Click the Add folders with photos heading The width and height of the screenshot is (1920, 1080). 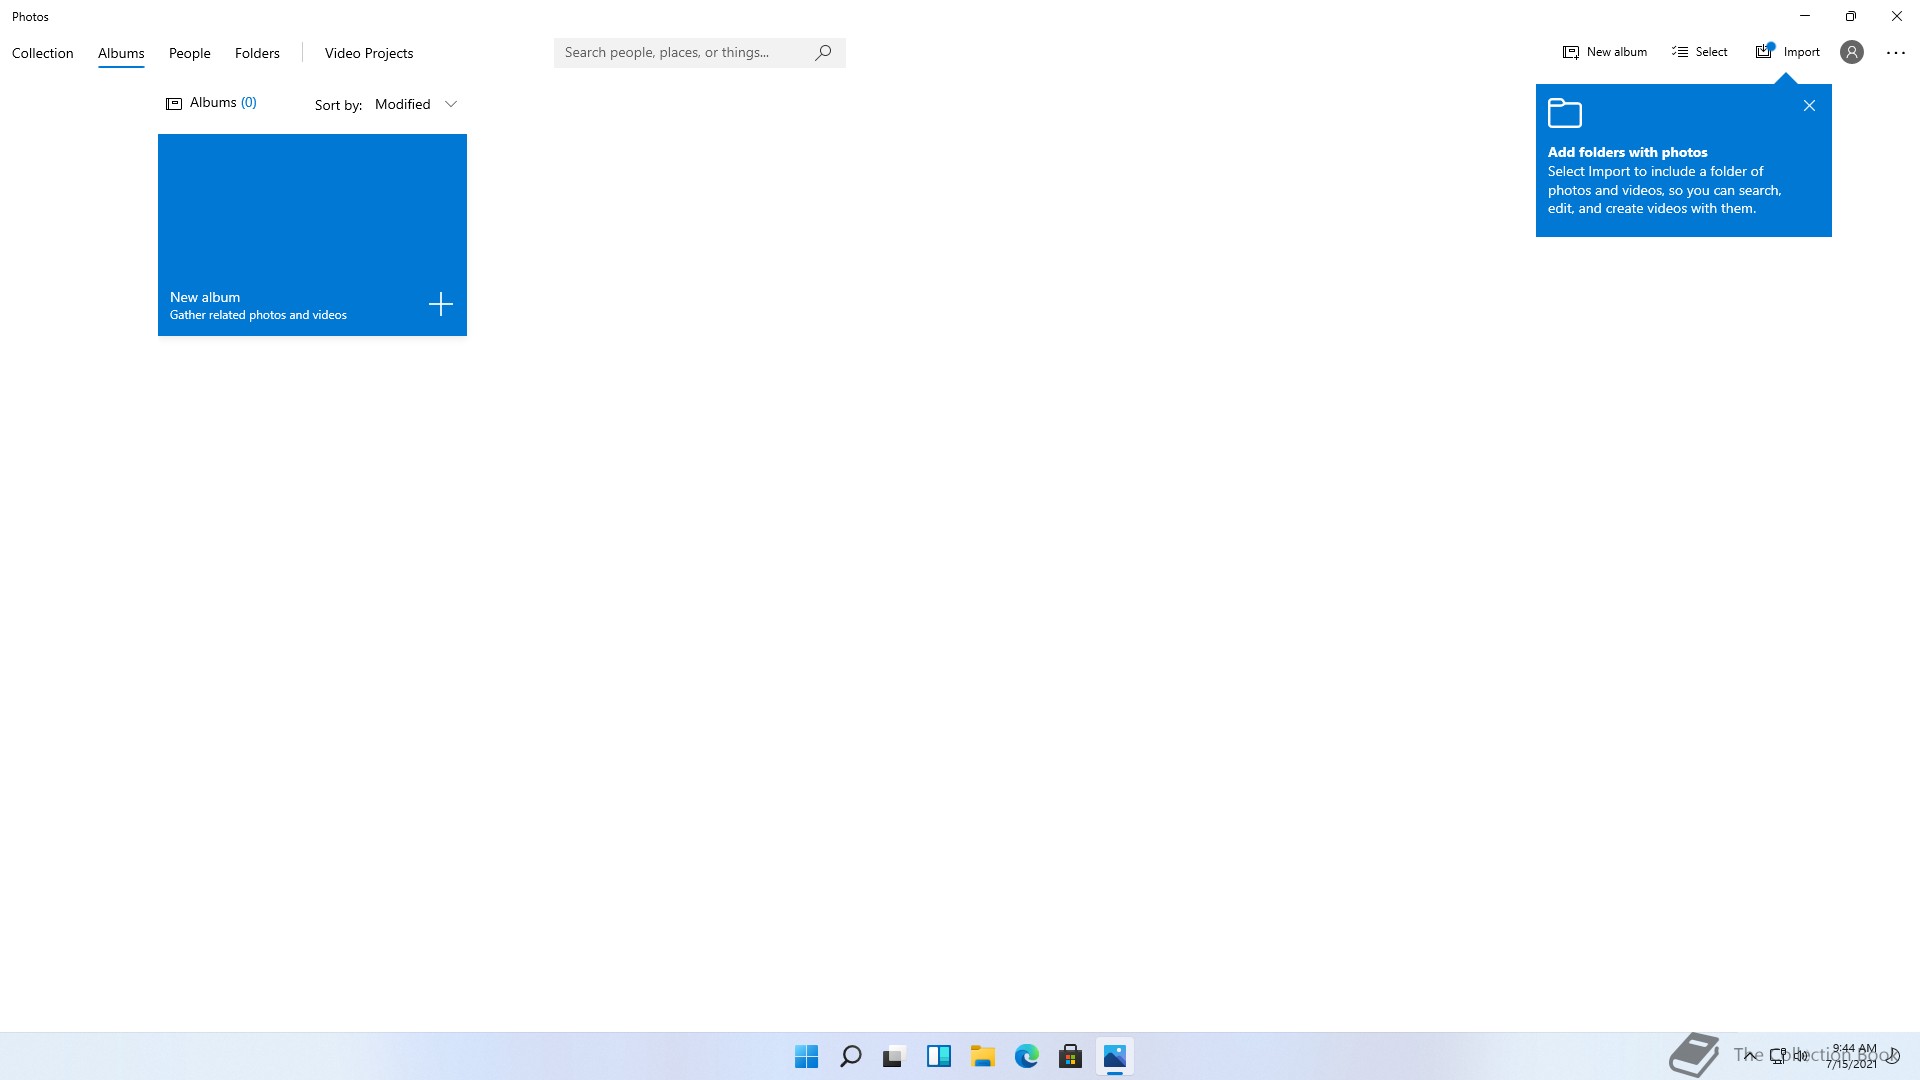pos(1627,152)
